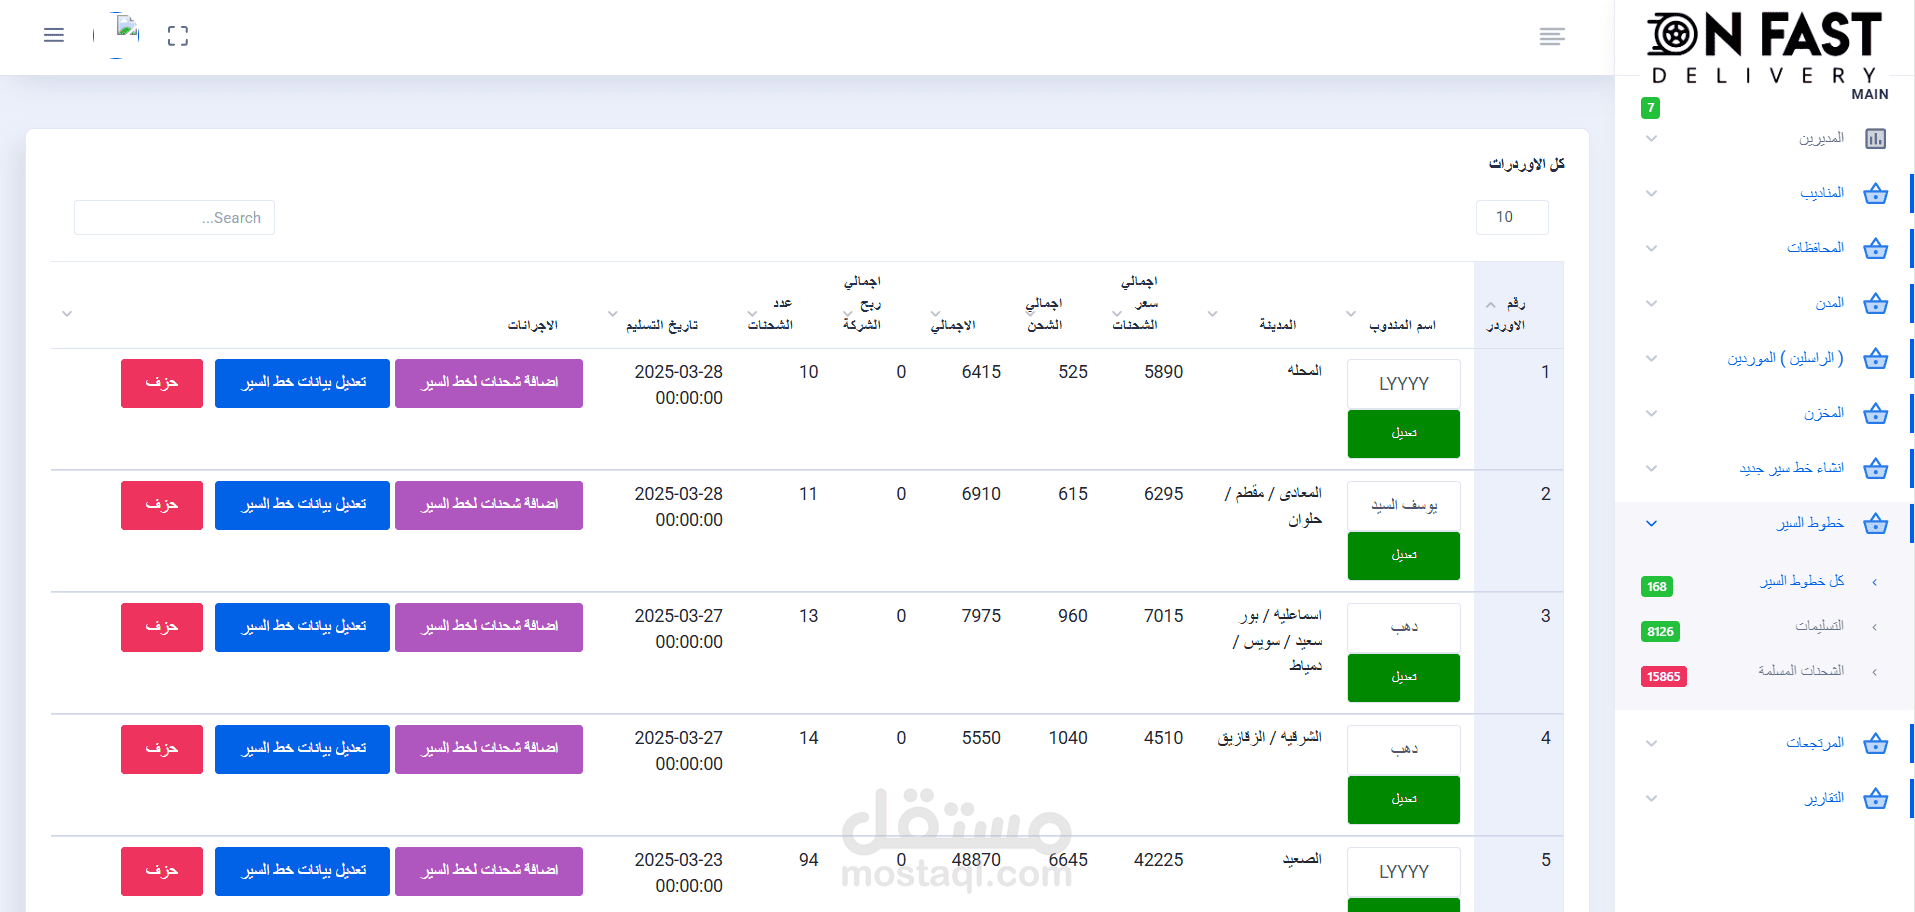This screenshot has height=912, width=1915.
Task: Expand the المدن sidebar menu chevron
Action: [x=1652, y=304]
